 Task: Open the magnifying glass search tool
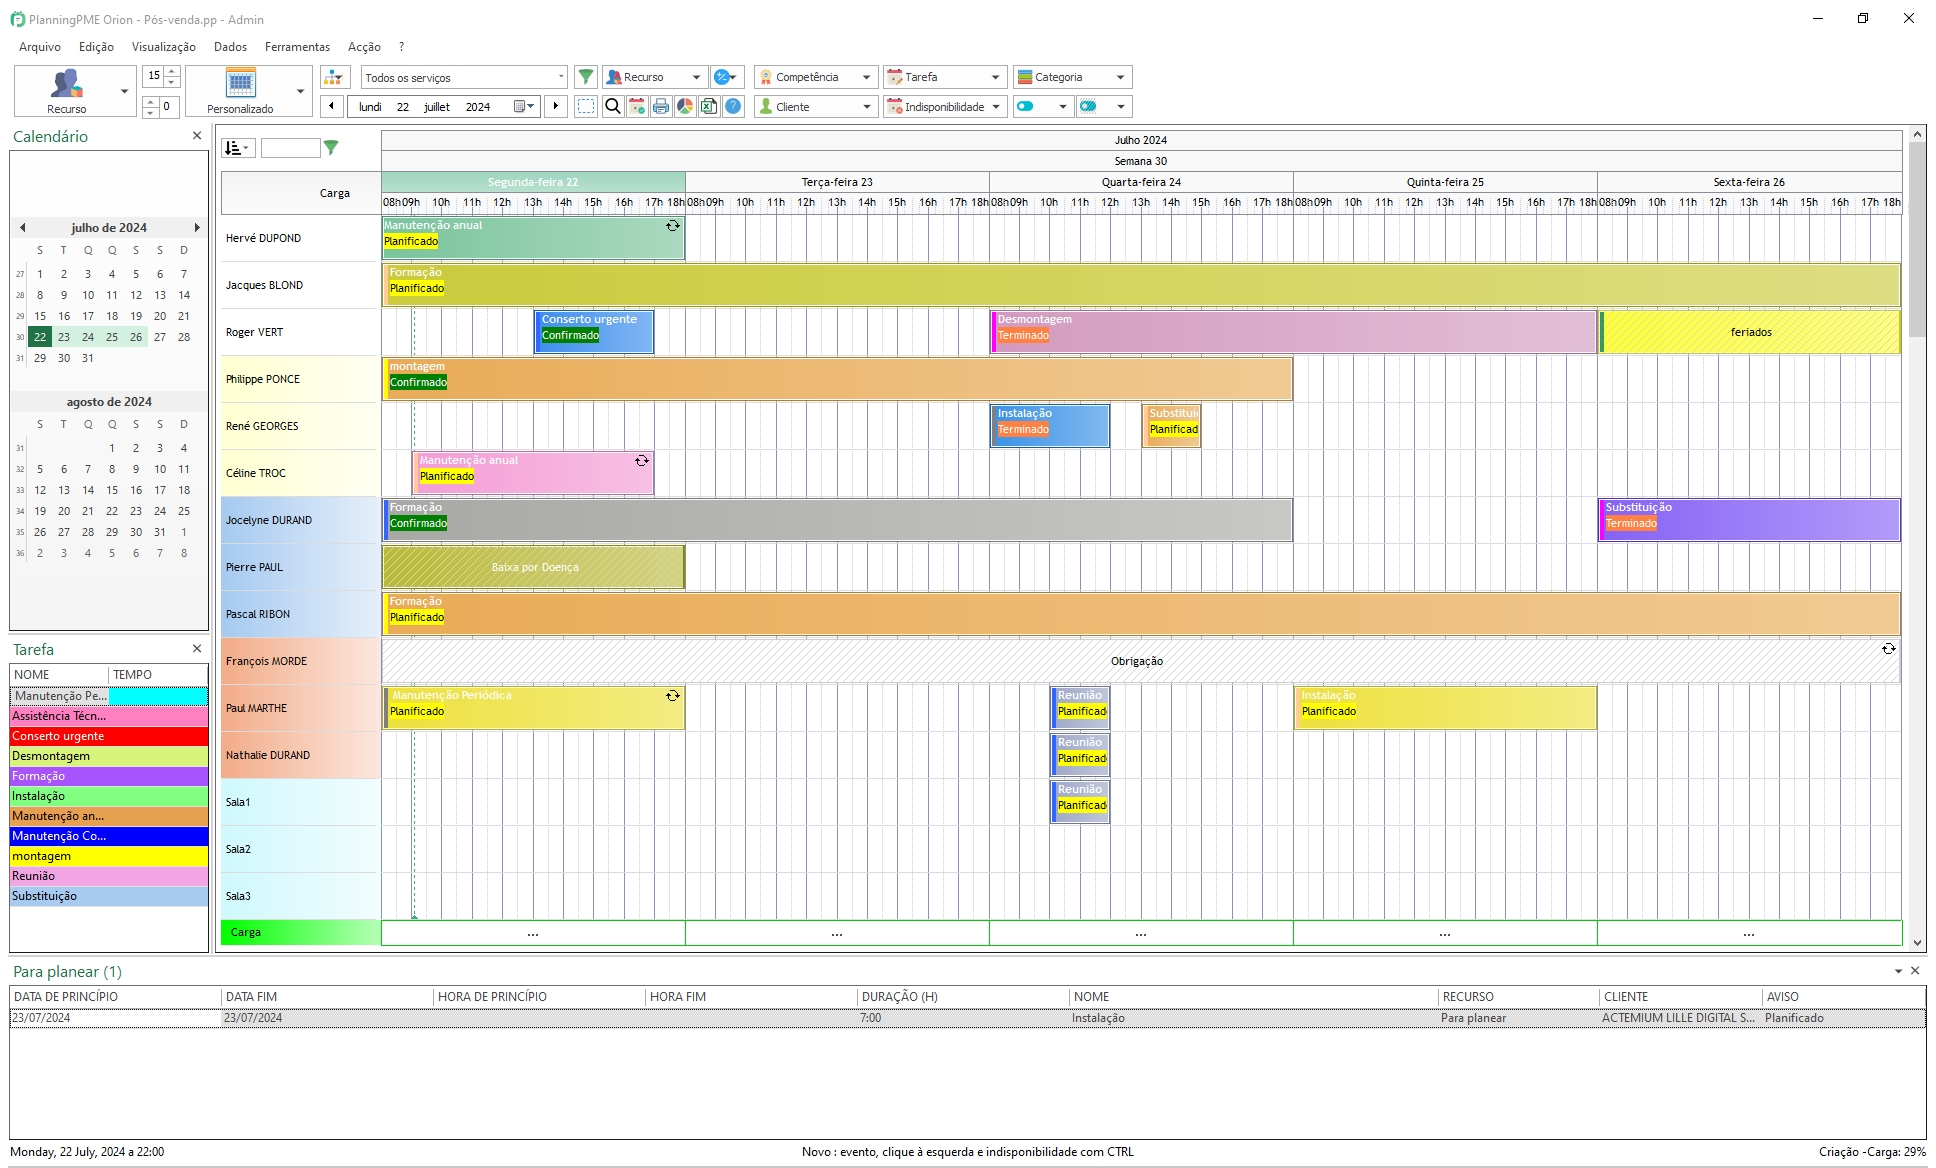(612, 106)
